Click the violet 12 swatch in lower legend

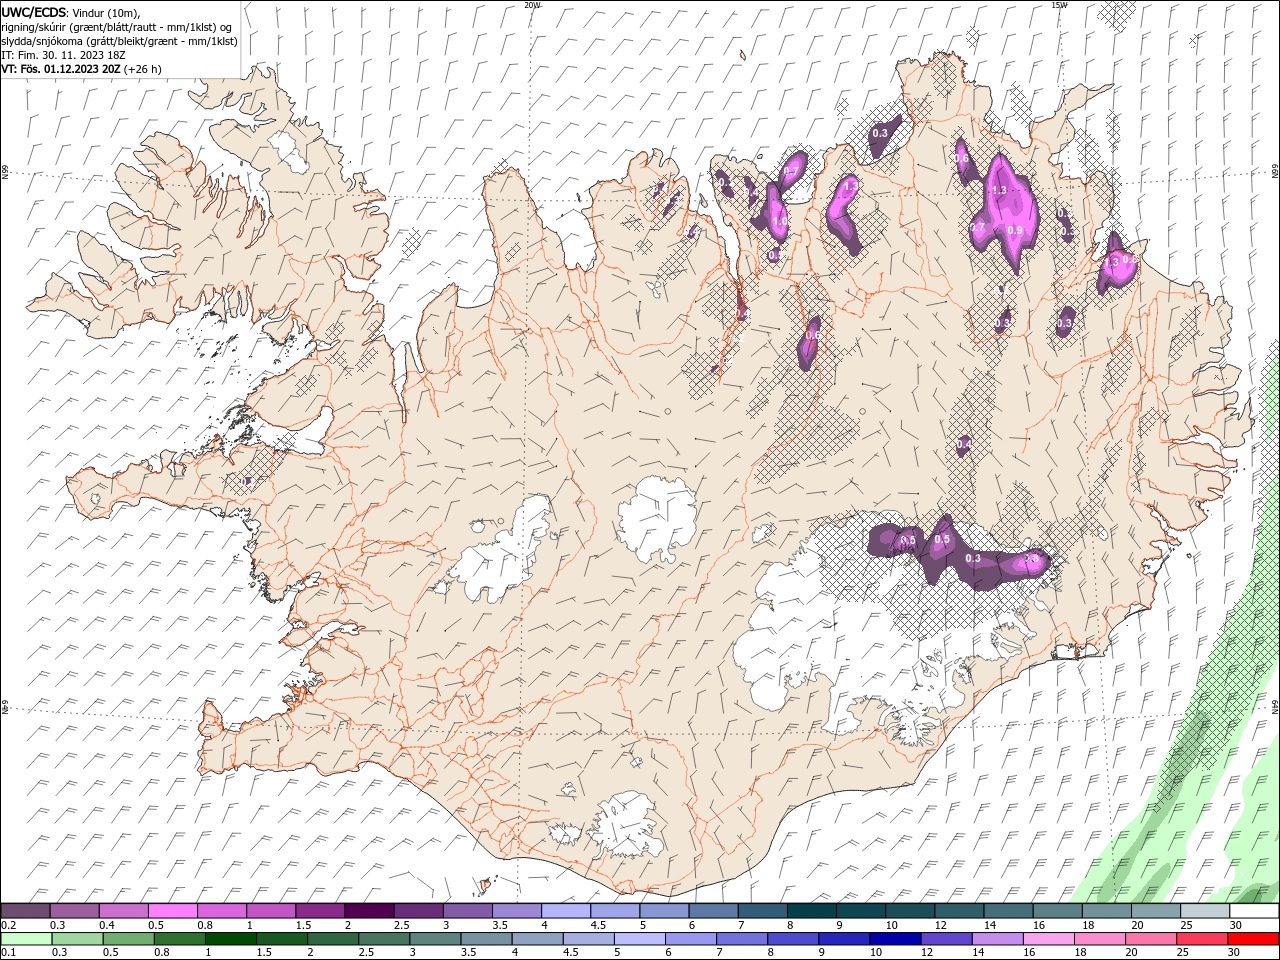coord(945,939)
